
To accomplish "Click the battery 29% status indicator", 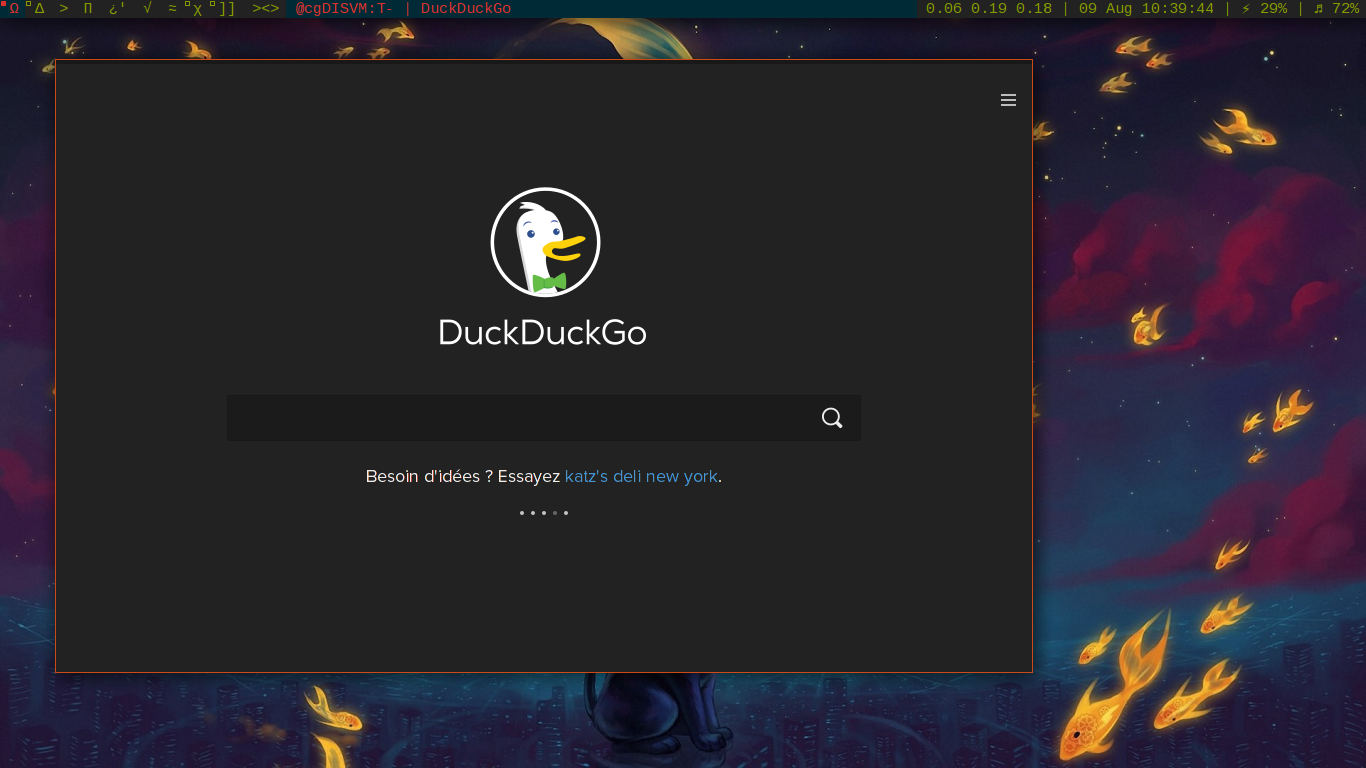I will pos(1264,9).
